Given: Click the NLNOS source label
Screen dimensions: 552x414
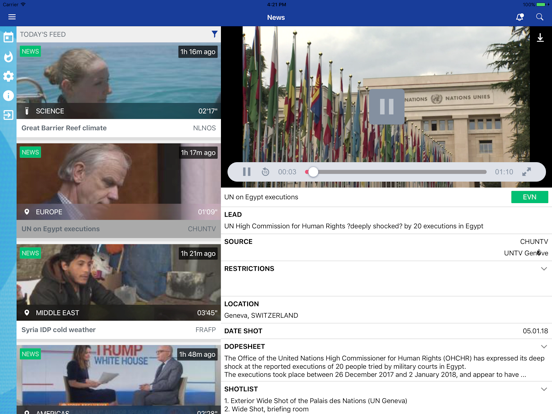Looking at the screenshot, I should pyautogui.click(x=204, y=128).
